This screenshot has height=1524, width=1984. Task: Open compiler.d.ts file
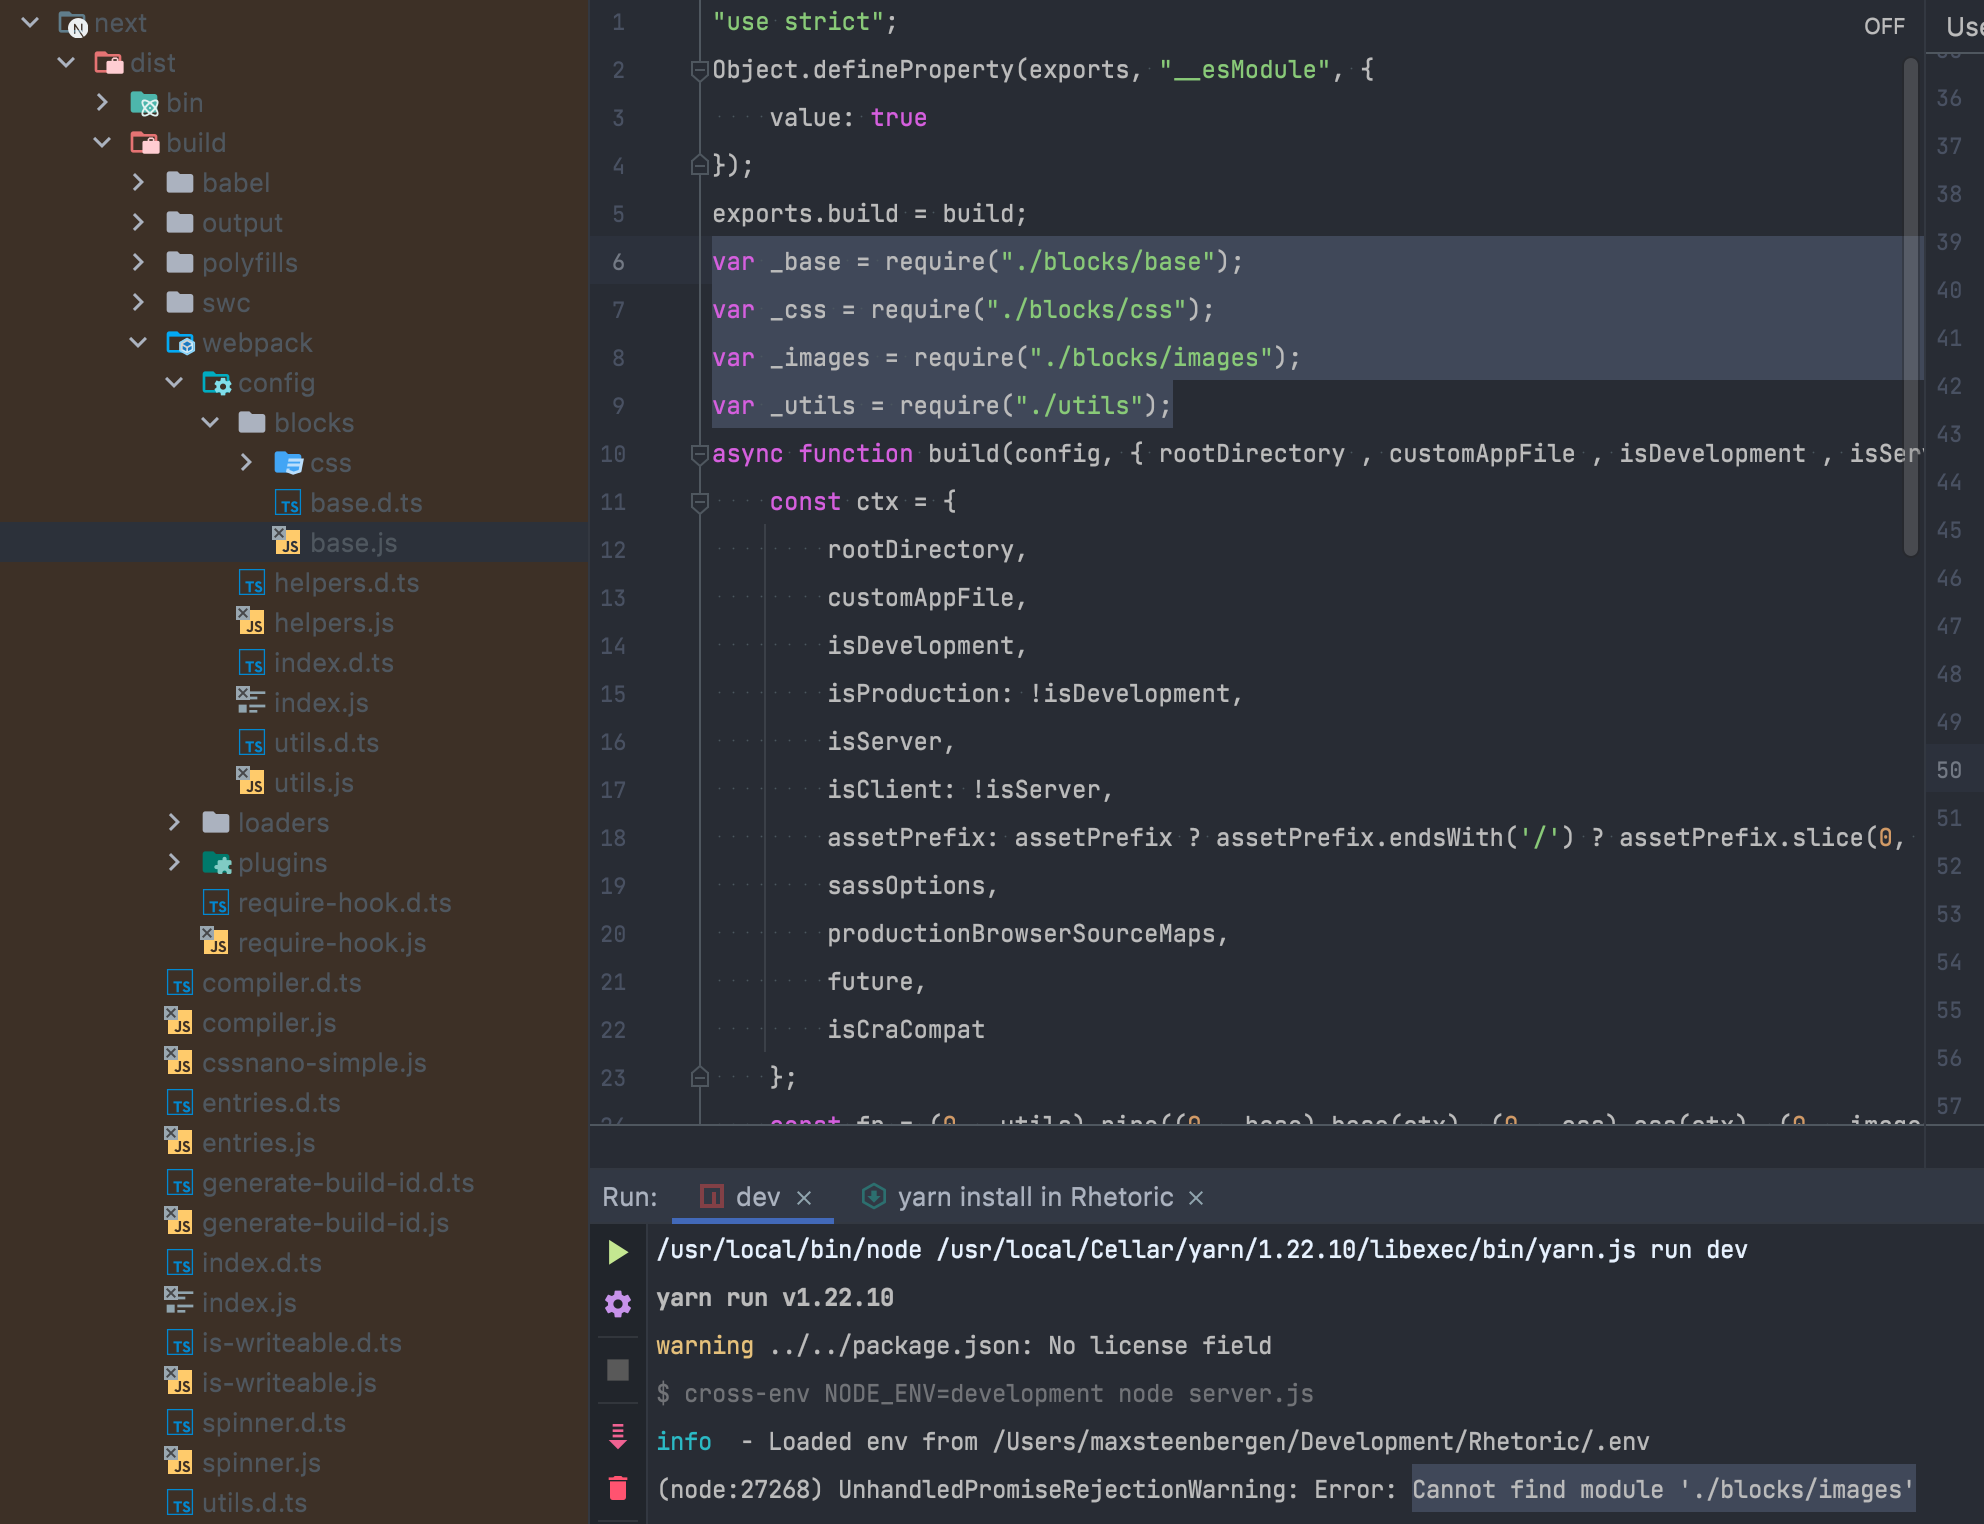(282, 983)
